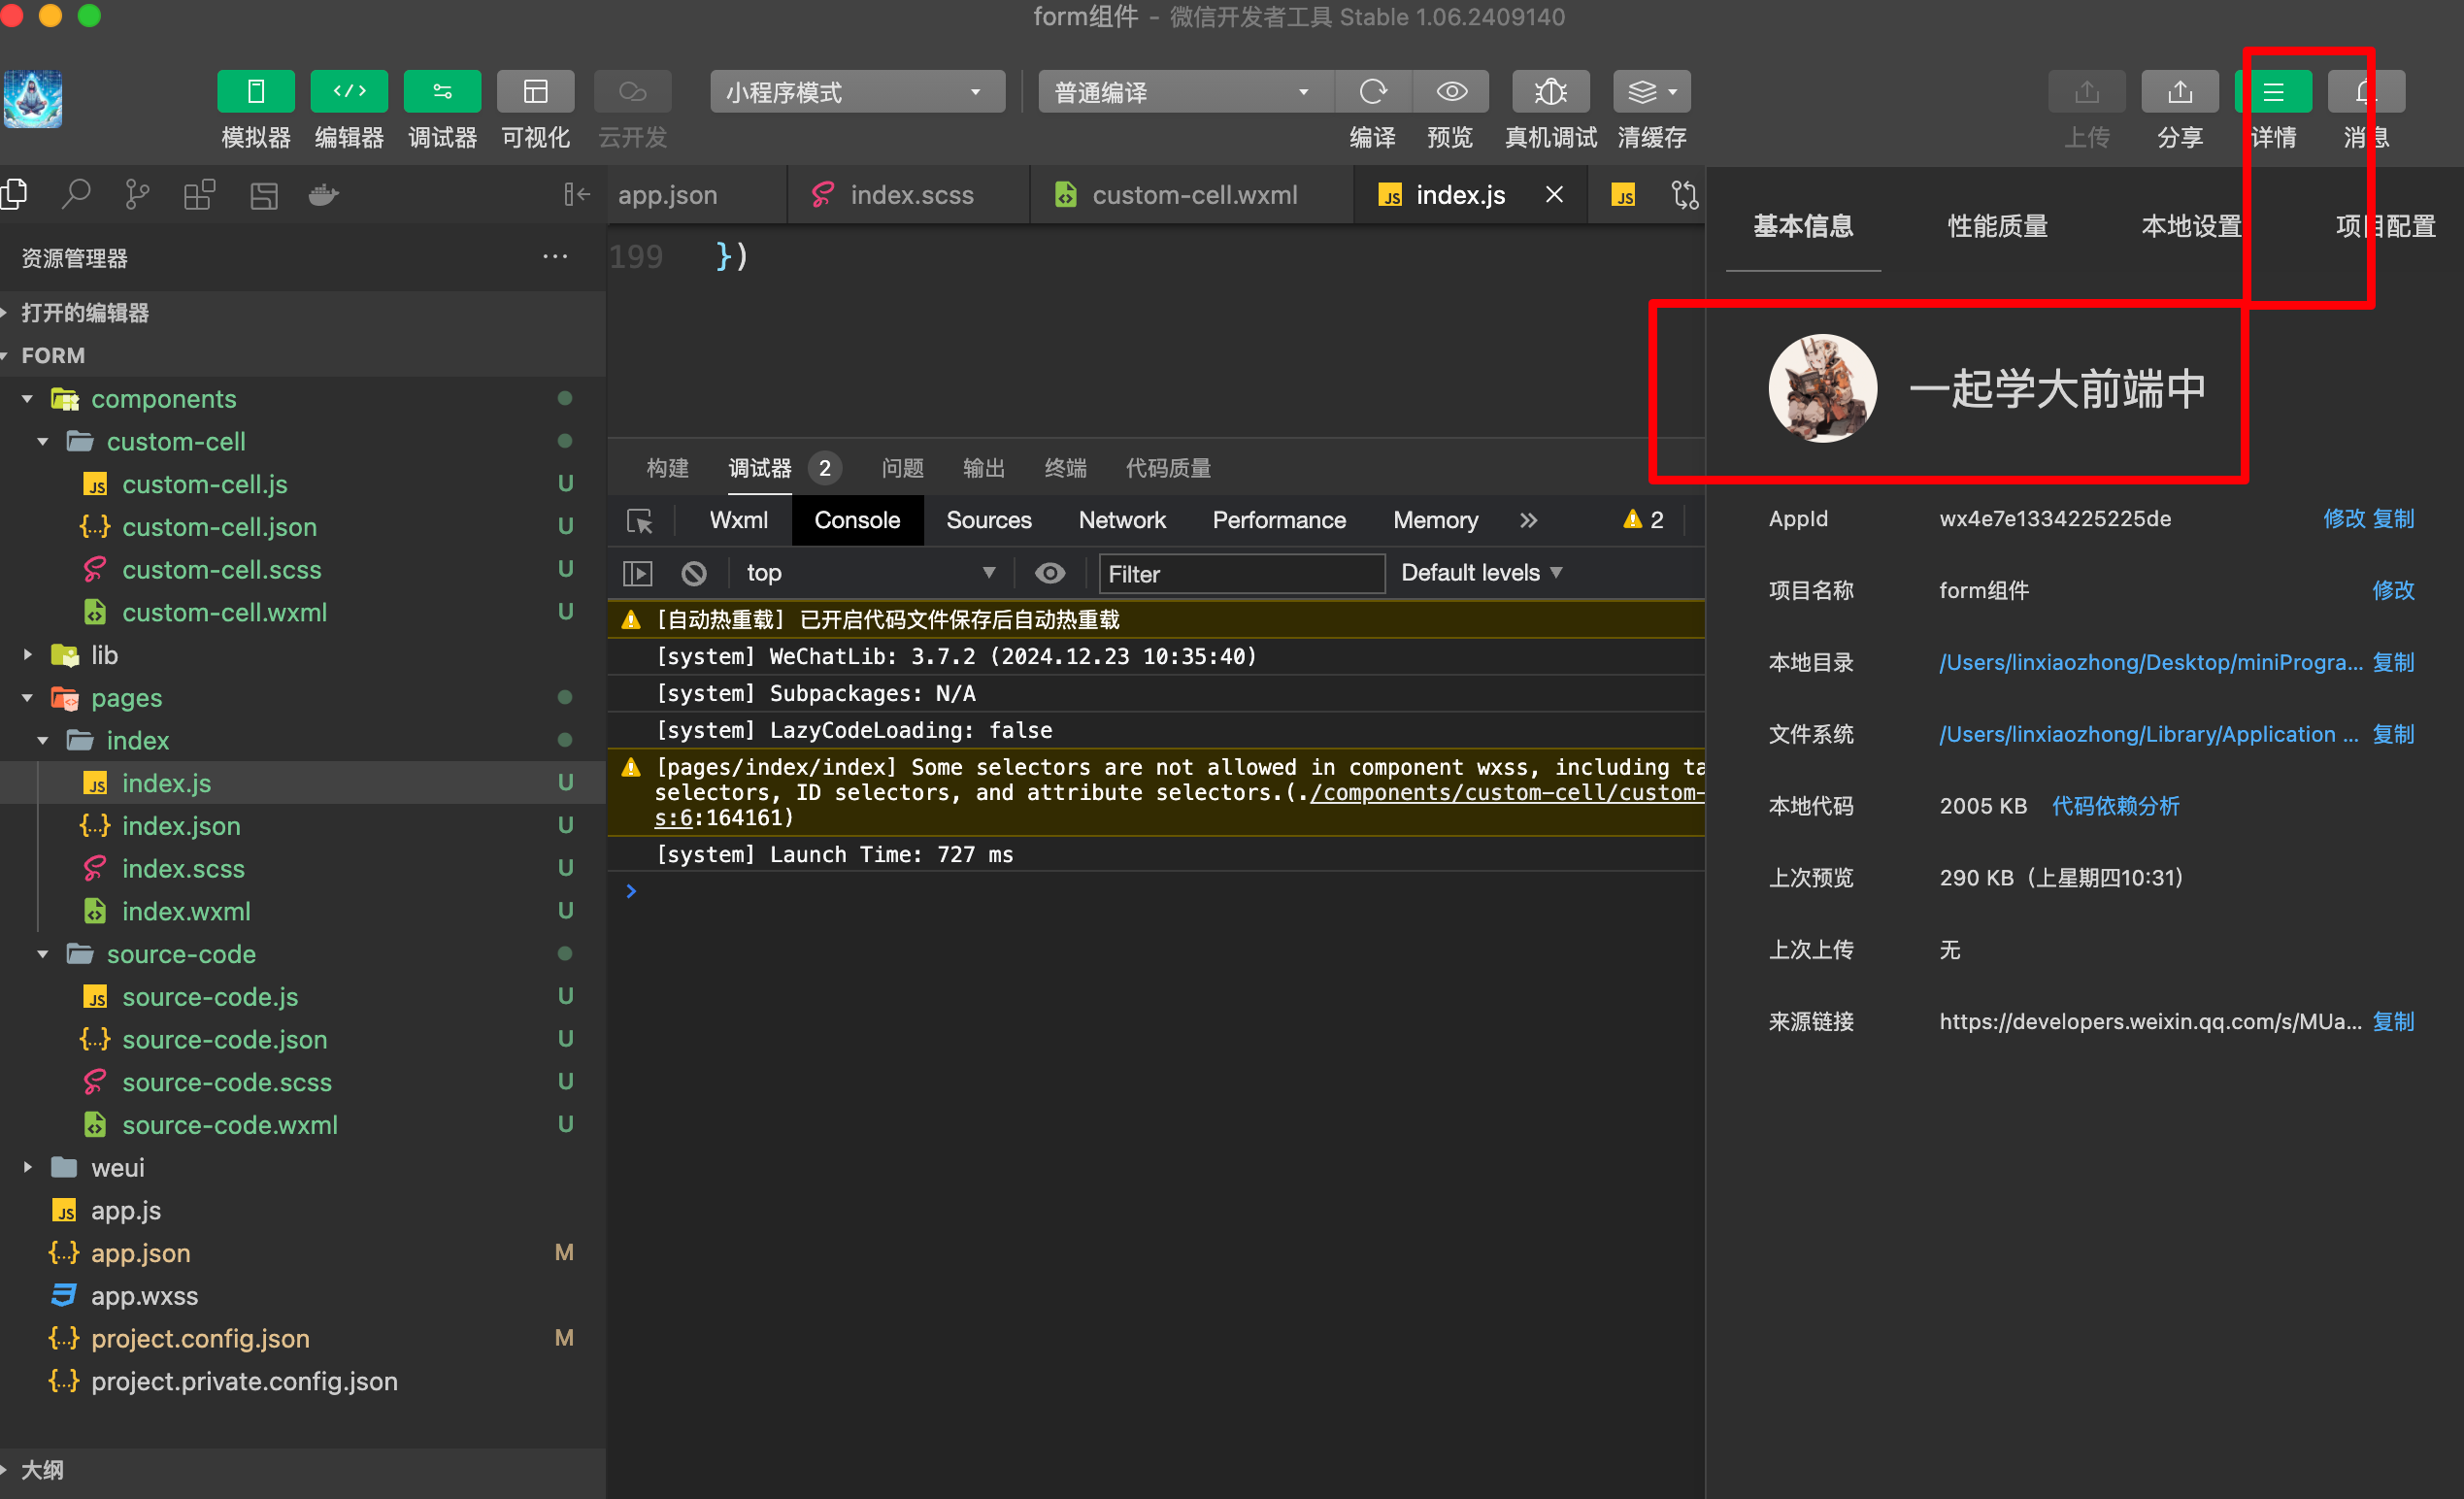Expand the 大纲 outline section
This screenshot has width=2464, height=1499.
pos(303,1470)
